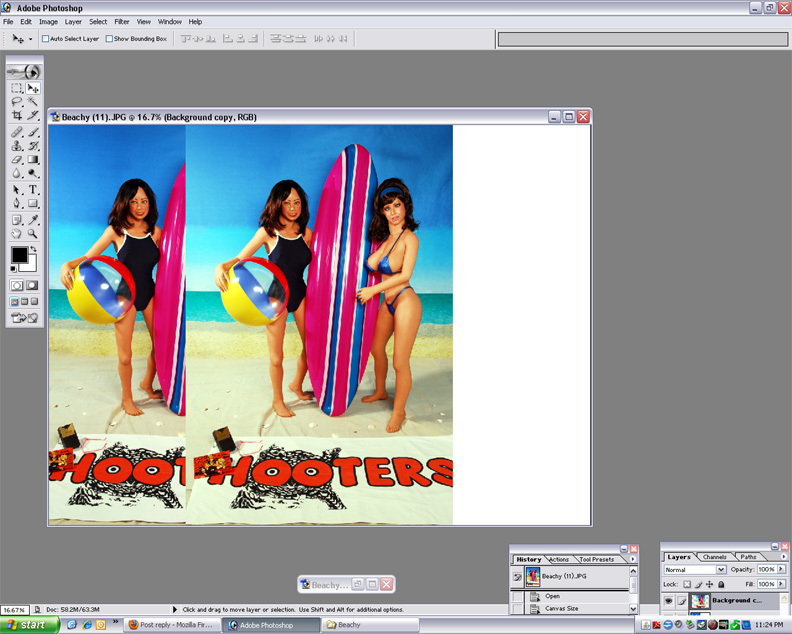Open the File menu

(x=8, y=22)
